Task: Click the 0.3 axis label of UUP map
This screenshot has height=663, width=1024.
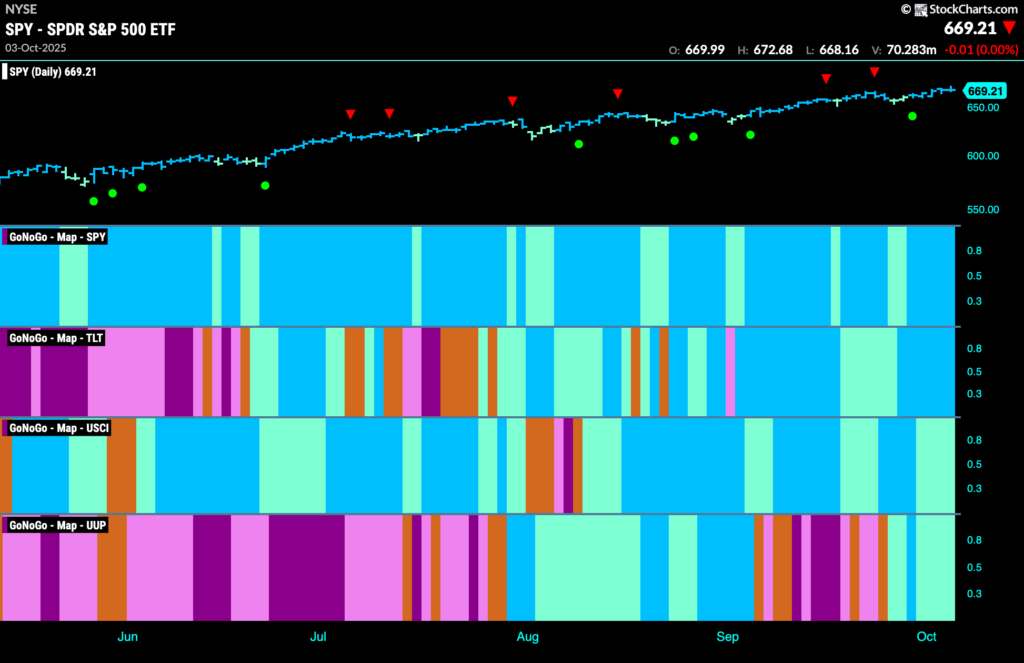Action: pos(974,594)
